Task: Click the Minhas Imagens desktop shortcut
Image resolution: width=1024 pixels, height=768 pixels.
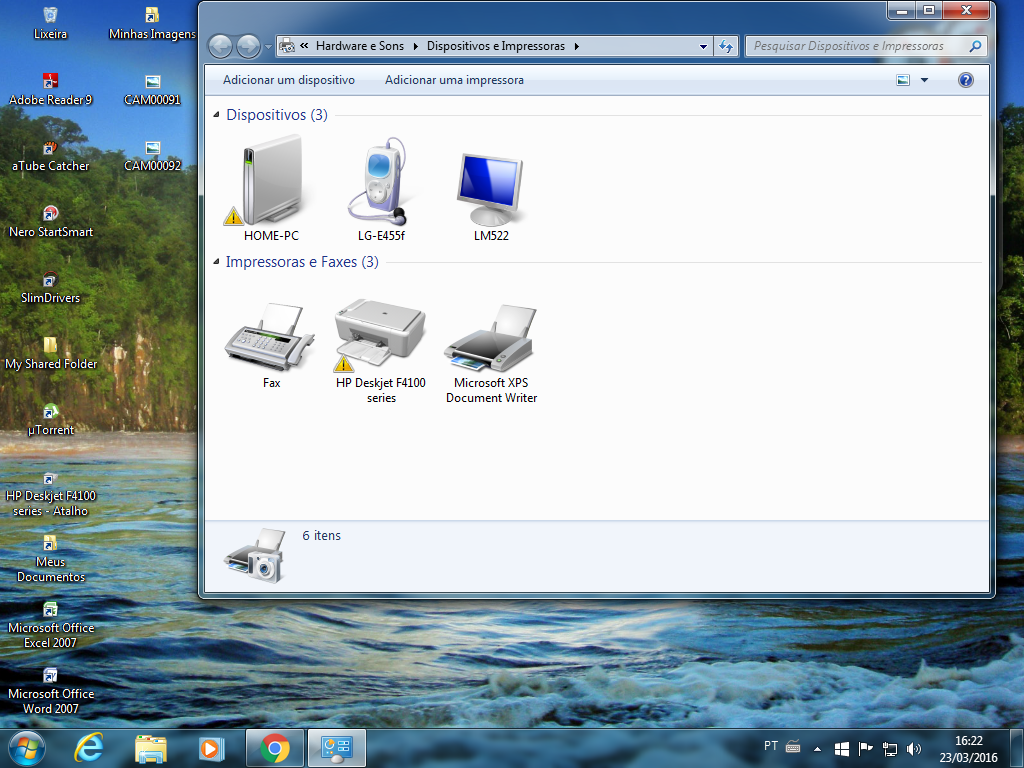Action: pos(152,24)
